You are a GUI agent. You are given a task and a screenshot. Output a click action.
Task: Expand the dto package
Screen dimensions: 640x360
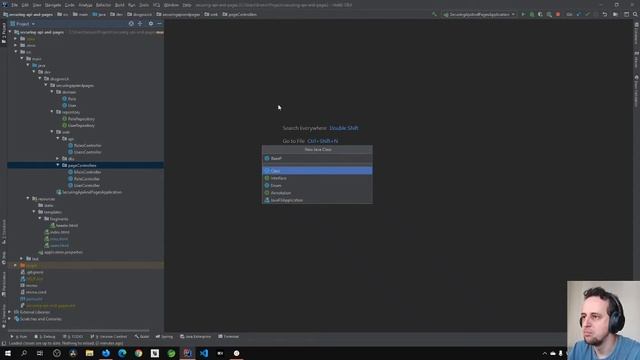pyautogui.click(x=58, y=158)
